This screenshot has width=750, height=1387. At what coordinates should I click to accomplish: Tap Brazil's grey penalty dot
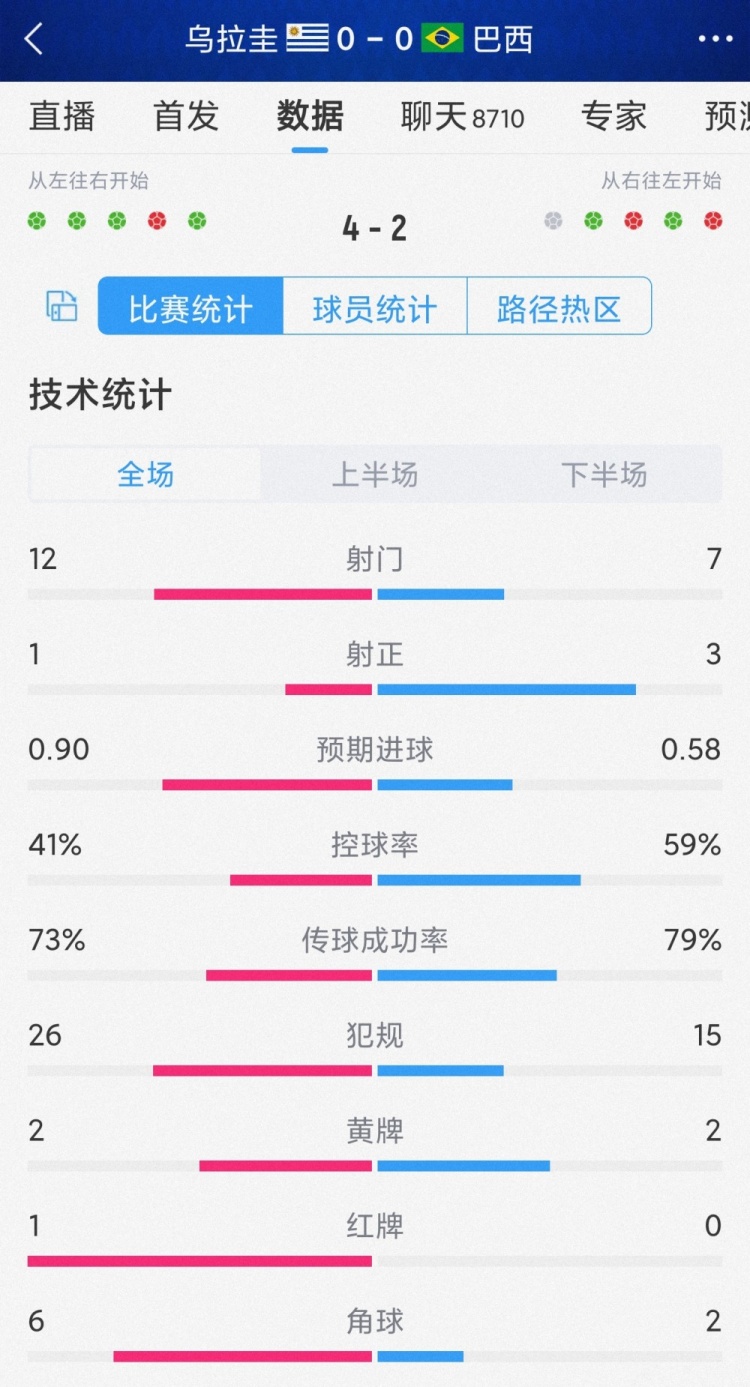coord(553,221)
